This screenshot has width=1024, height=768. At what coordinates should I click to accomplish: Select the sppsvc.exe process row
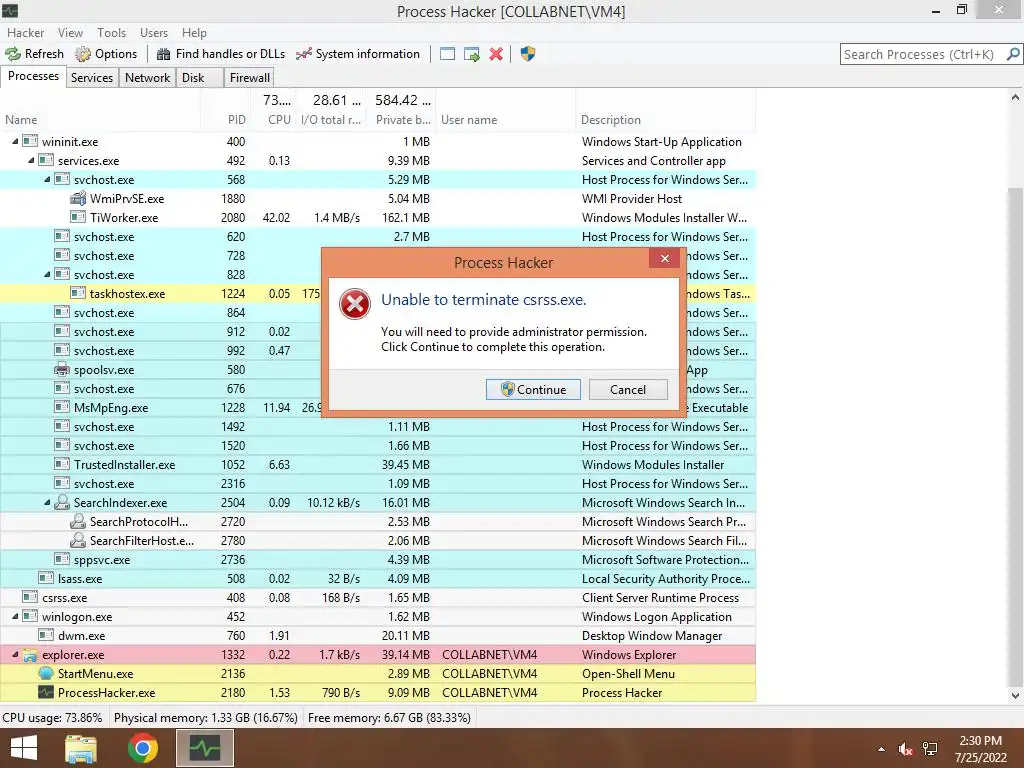[377, 560]
